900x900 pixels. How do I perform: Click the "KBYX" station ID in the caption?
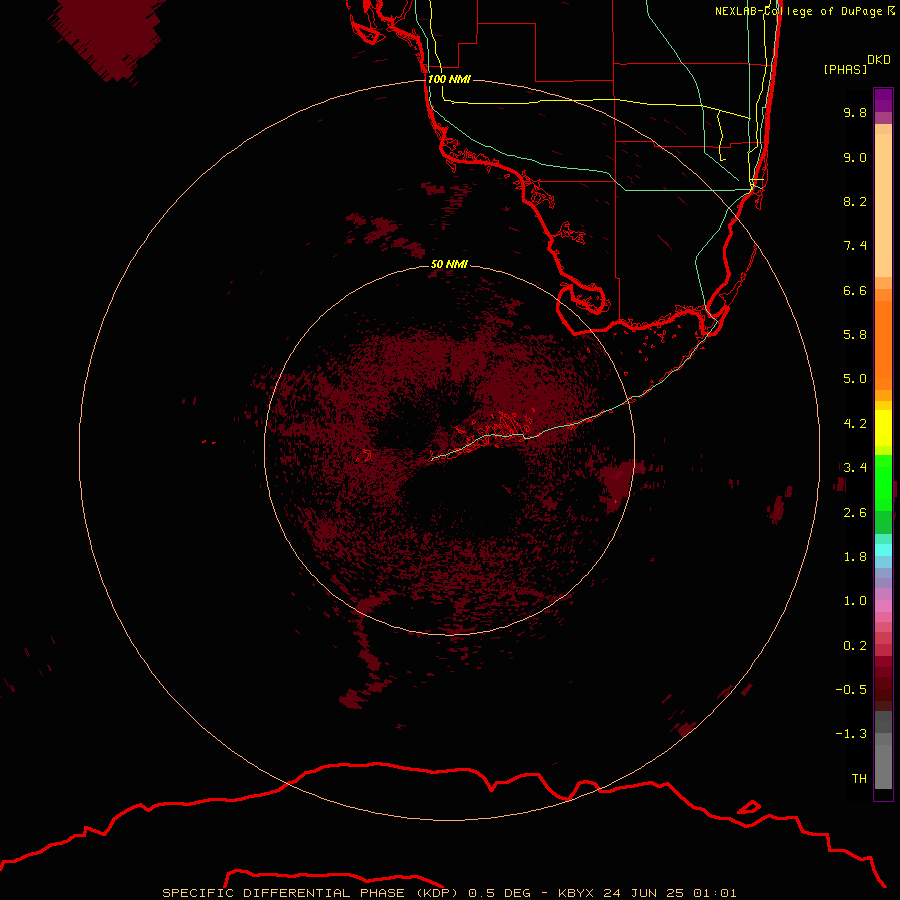tap(577, 893)
